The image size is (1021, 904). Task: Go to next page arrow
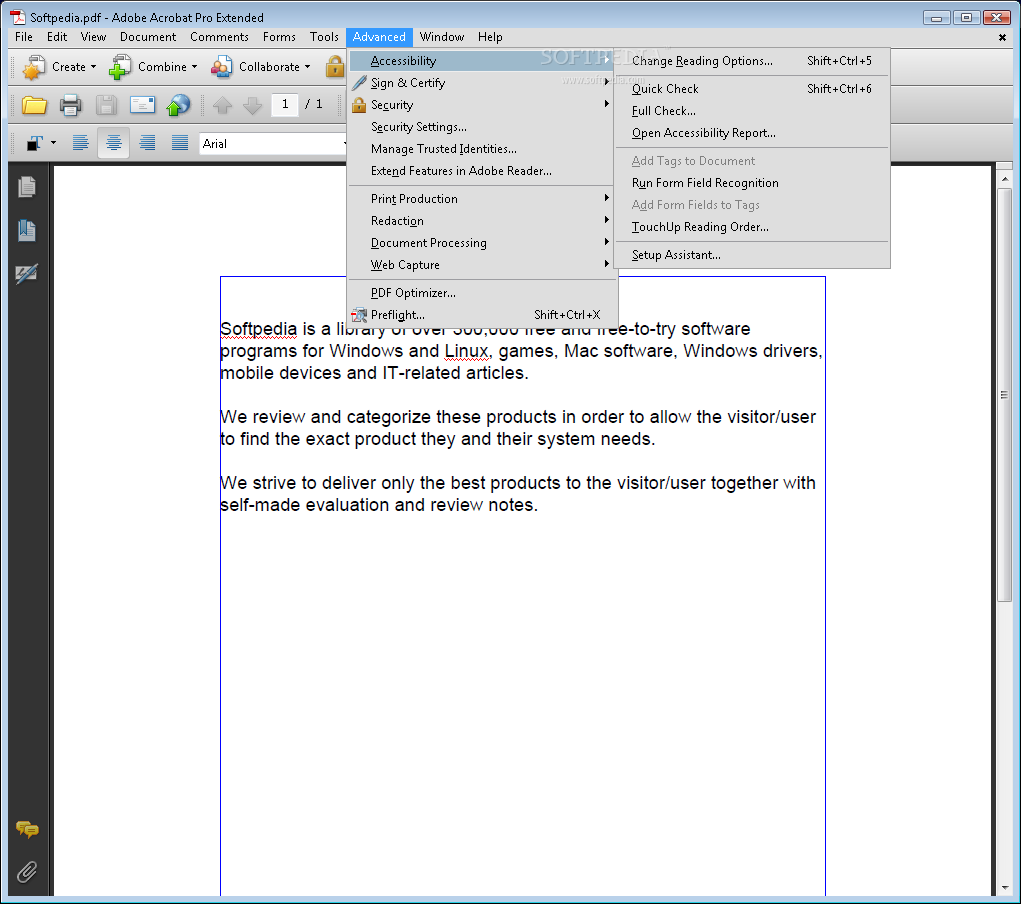(x=252, y=105)
